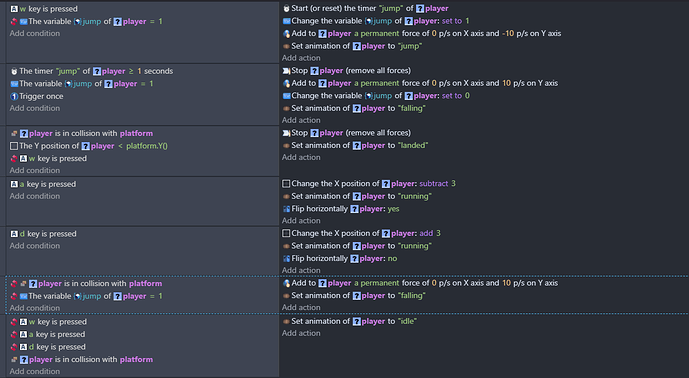Click the Stop player icon above "landed" animation action
The image size is (689, 378).
(x=286, y=133)
